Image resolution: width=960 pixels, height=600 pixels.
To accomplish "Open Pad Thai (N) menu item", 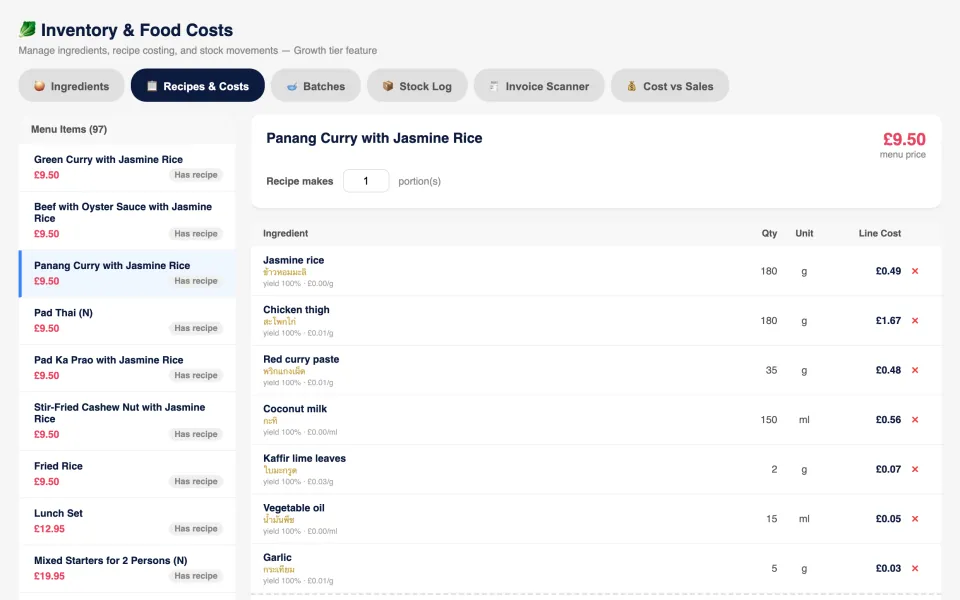I will point(127,321).
